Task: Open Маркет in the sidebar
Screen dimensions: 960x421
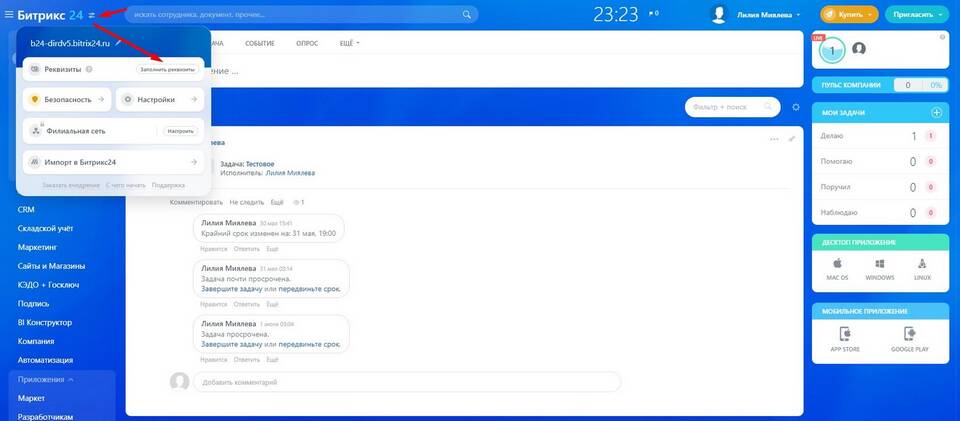Action: click(31, 398)
